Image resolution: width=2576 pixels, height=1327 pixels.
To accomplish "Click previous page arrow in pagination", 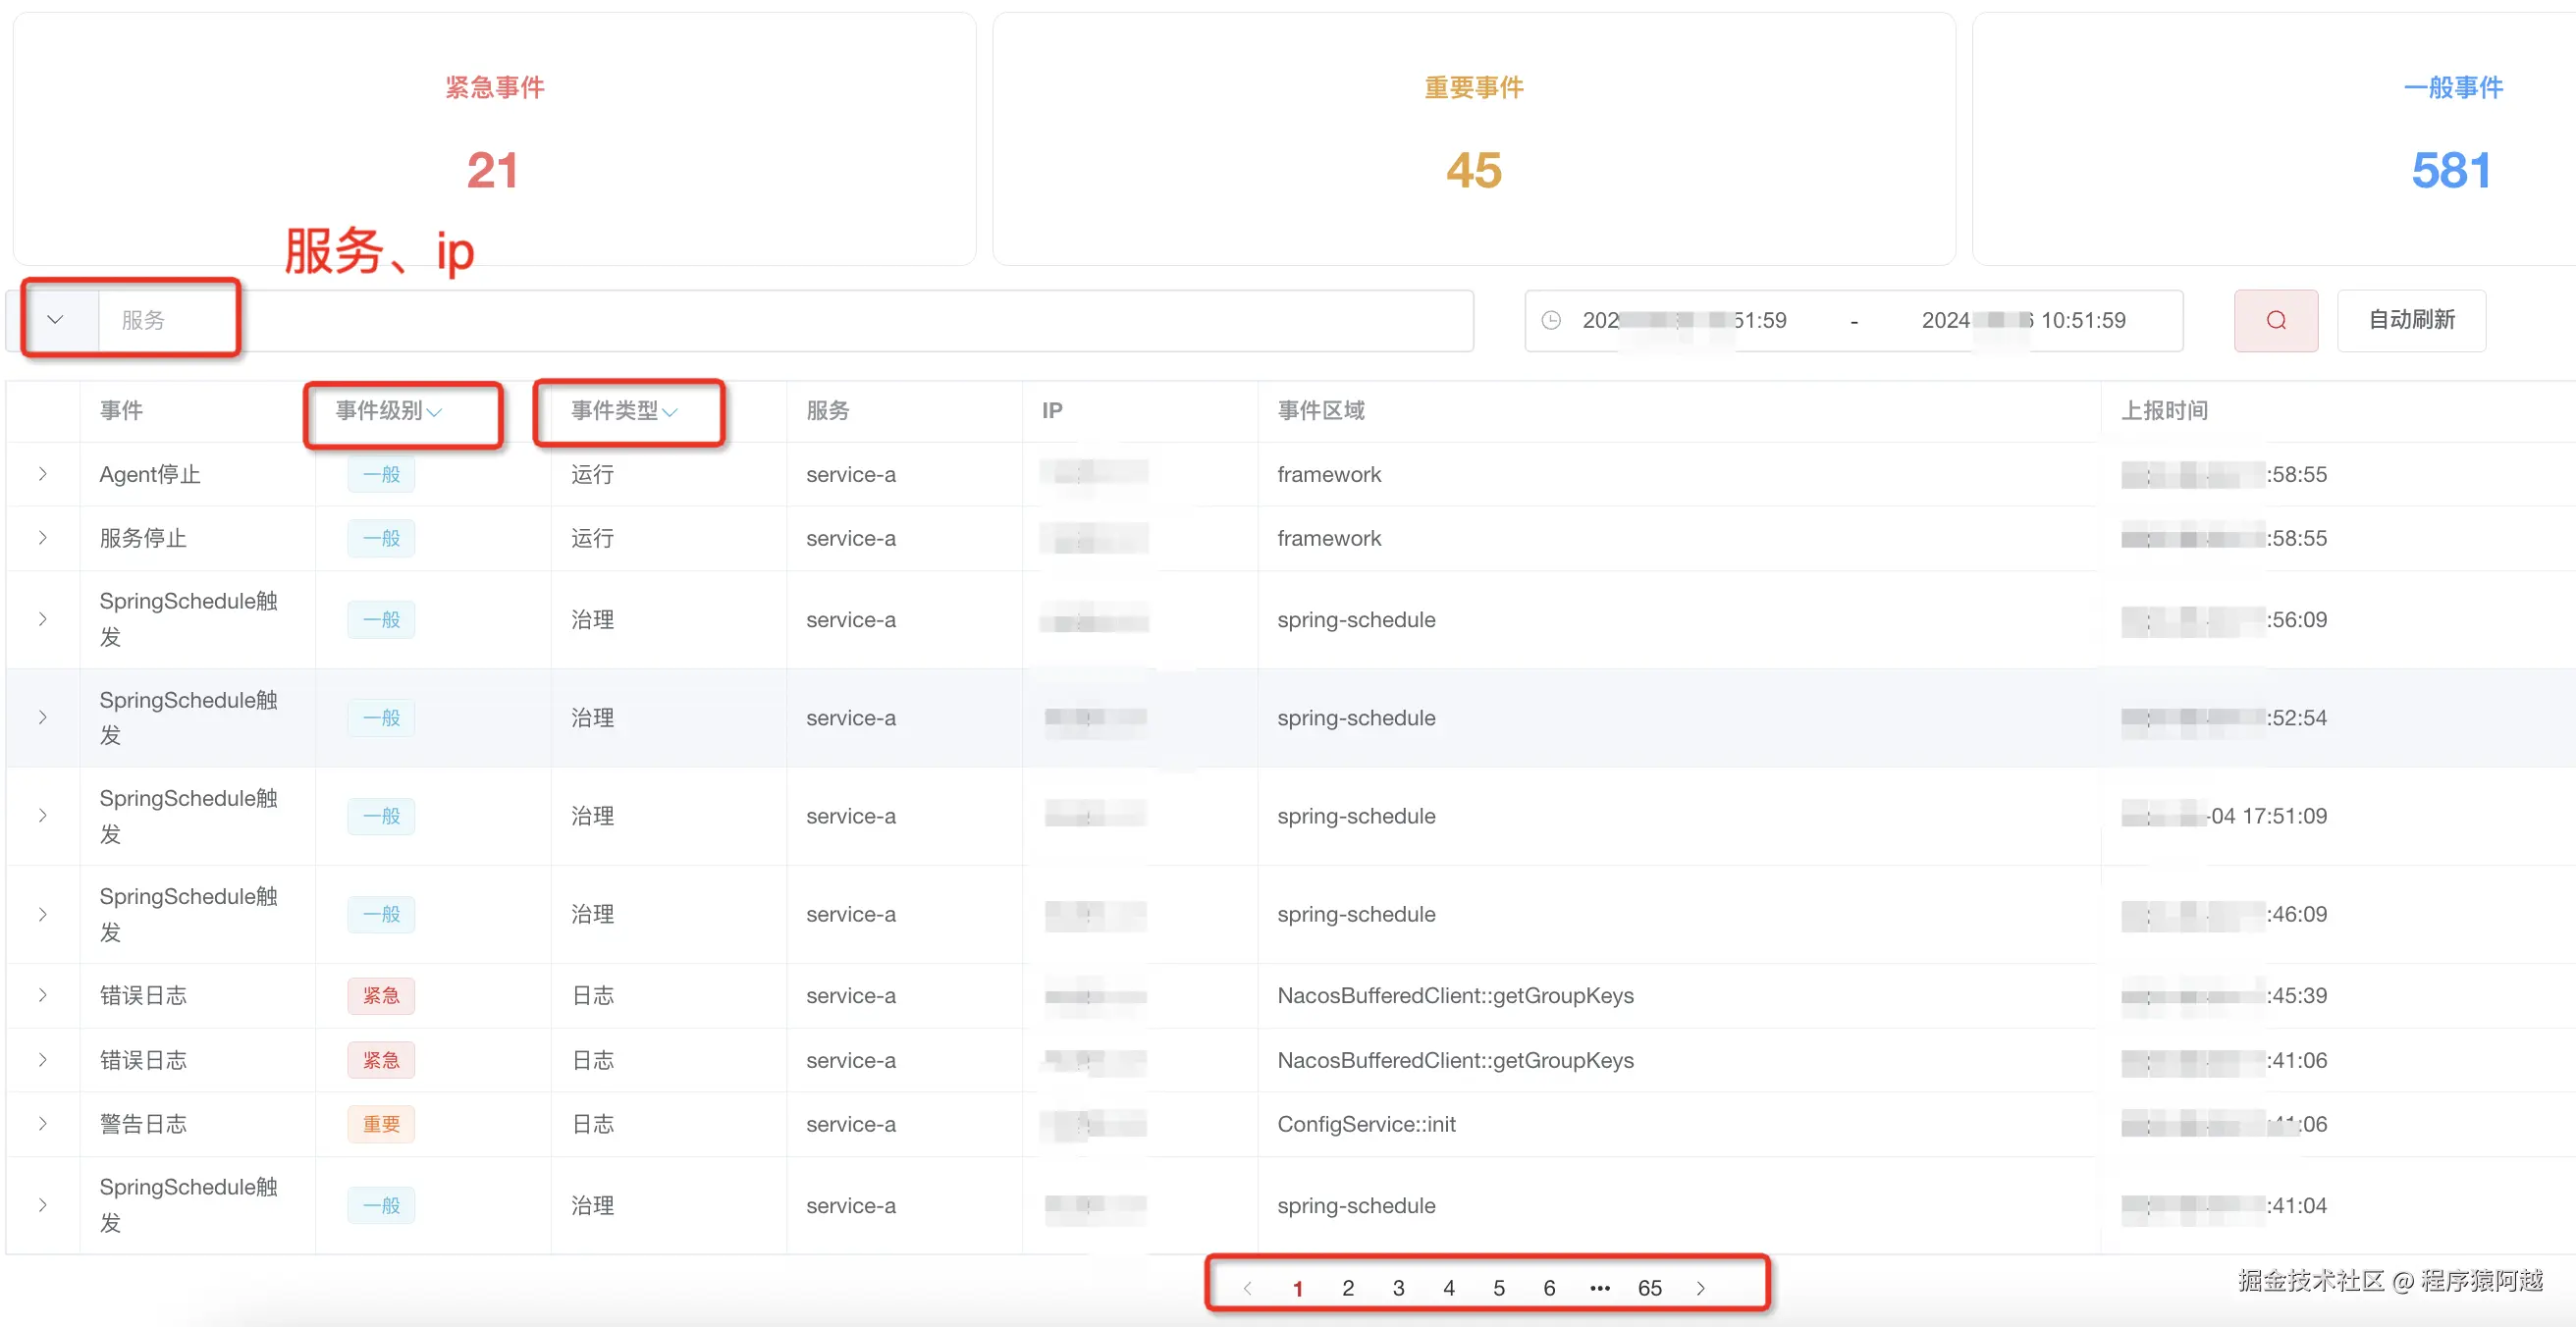I will pos(1247,1288).
